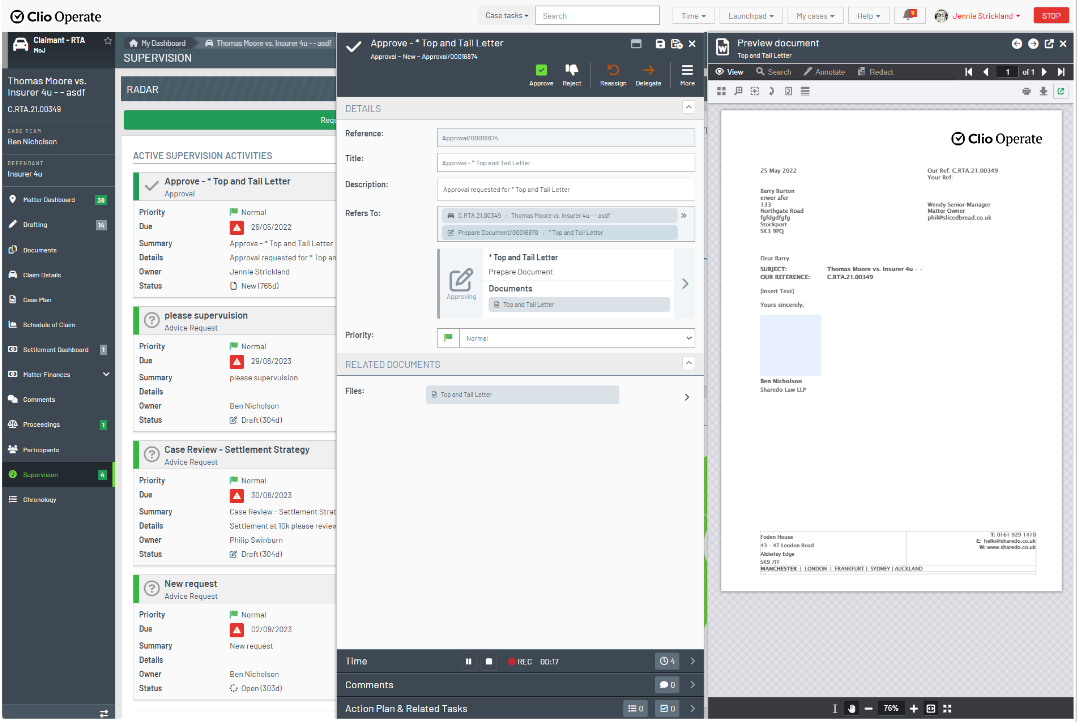Click the Reassign icon
Image resolution: width=1077 pixels, height=722 pixels.
point(613,71)
